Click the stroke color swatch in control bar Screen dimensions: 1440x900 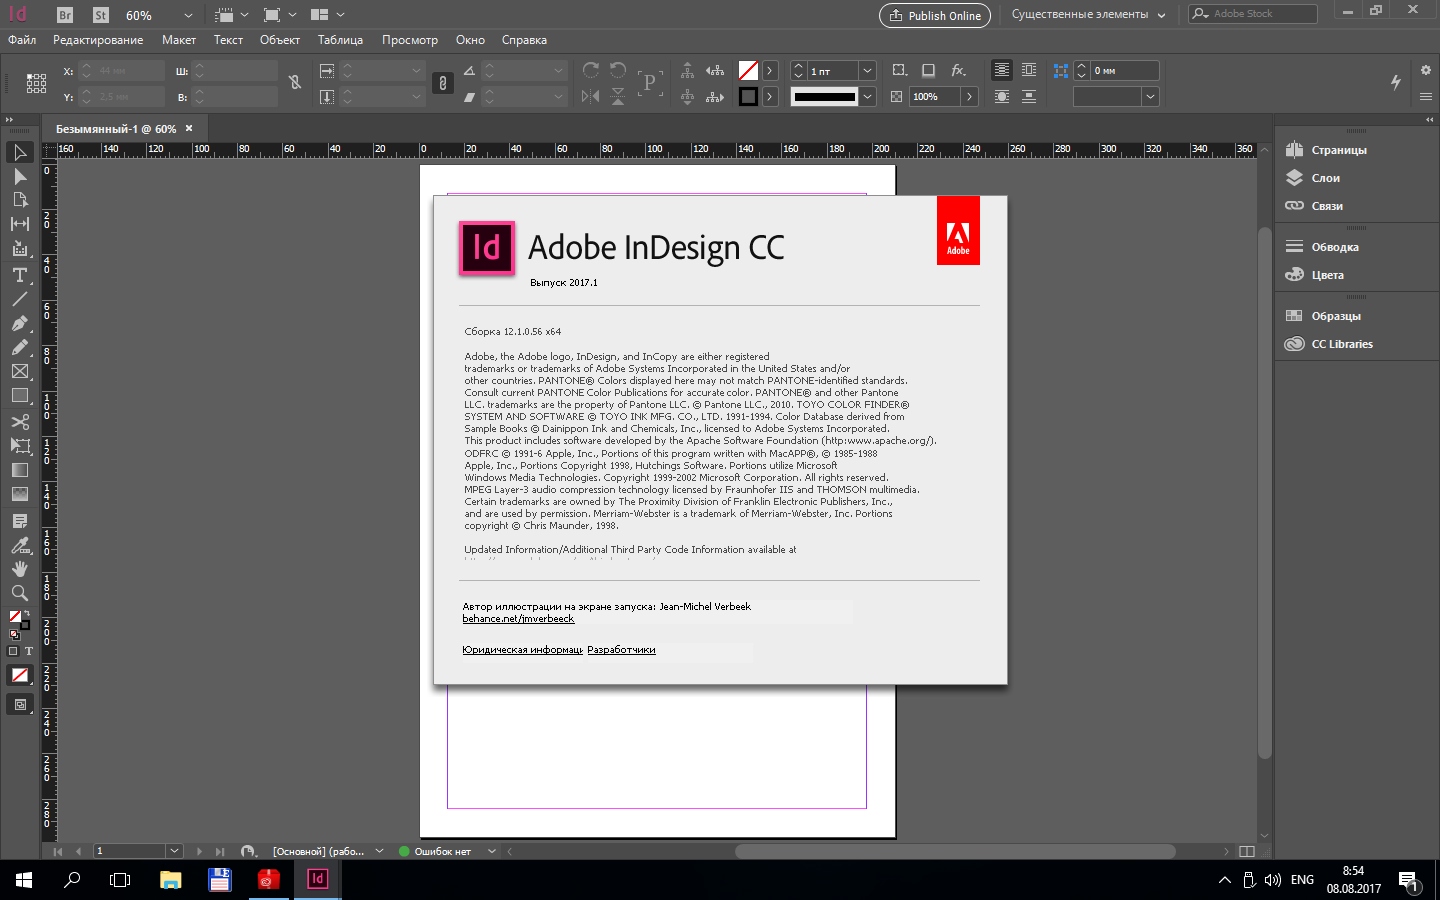click(748, 97)
